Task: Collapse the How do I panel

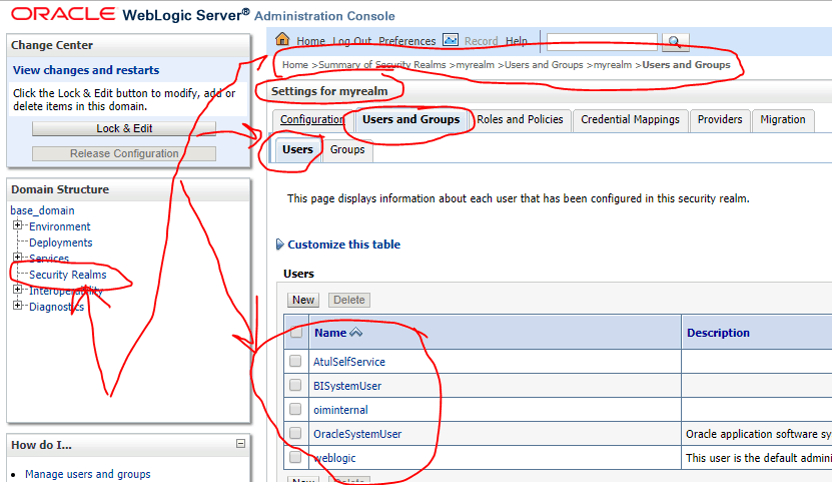Action: [240, 443]
